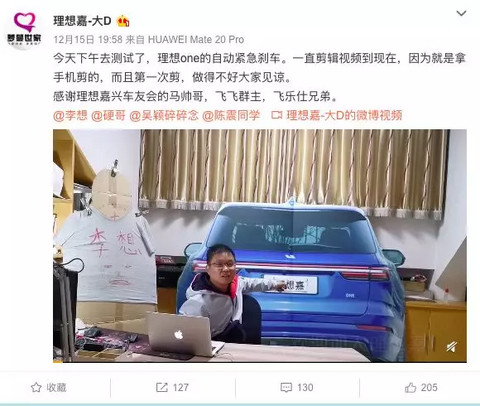Open the @硬哥 mention
This screenshot has width=480, height=406.
click(108, 115)
